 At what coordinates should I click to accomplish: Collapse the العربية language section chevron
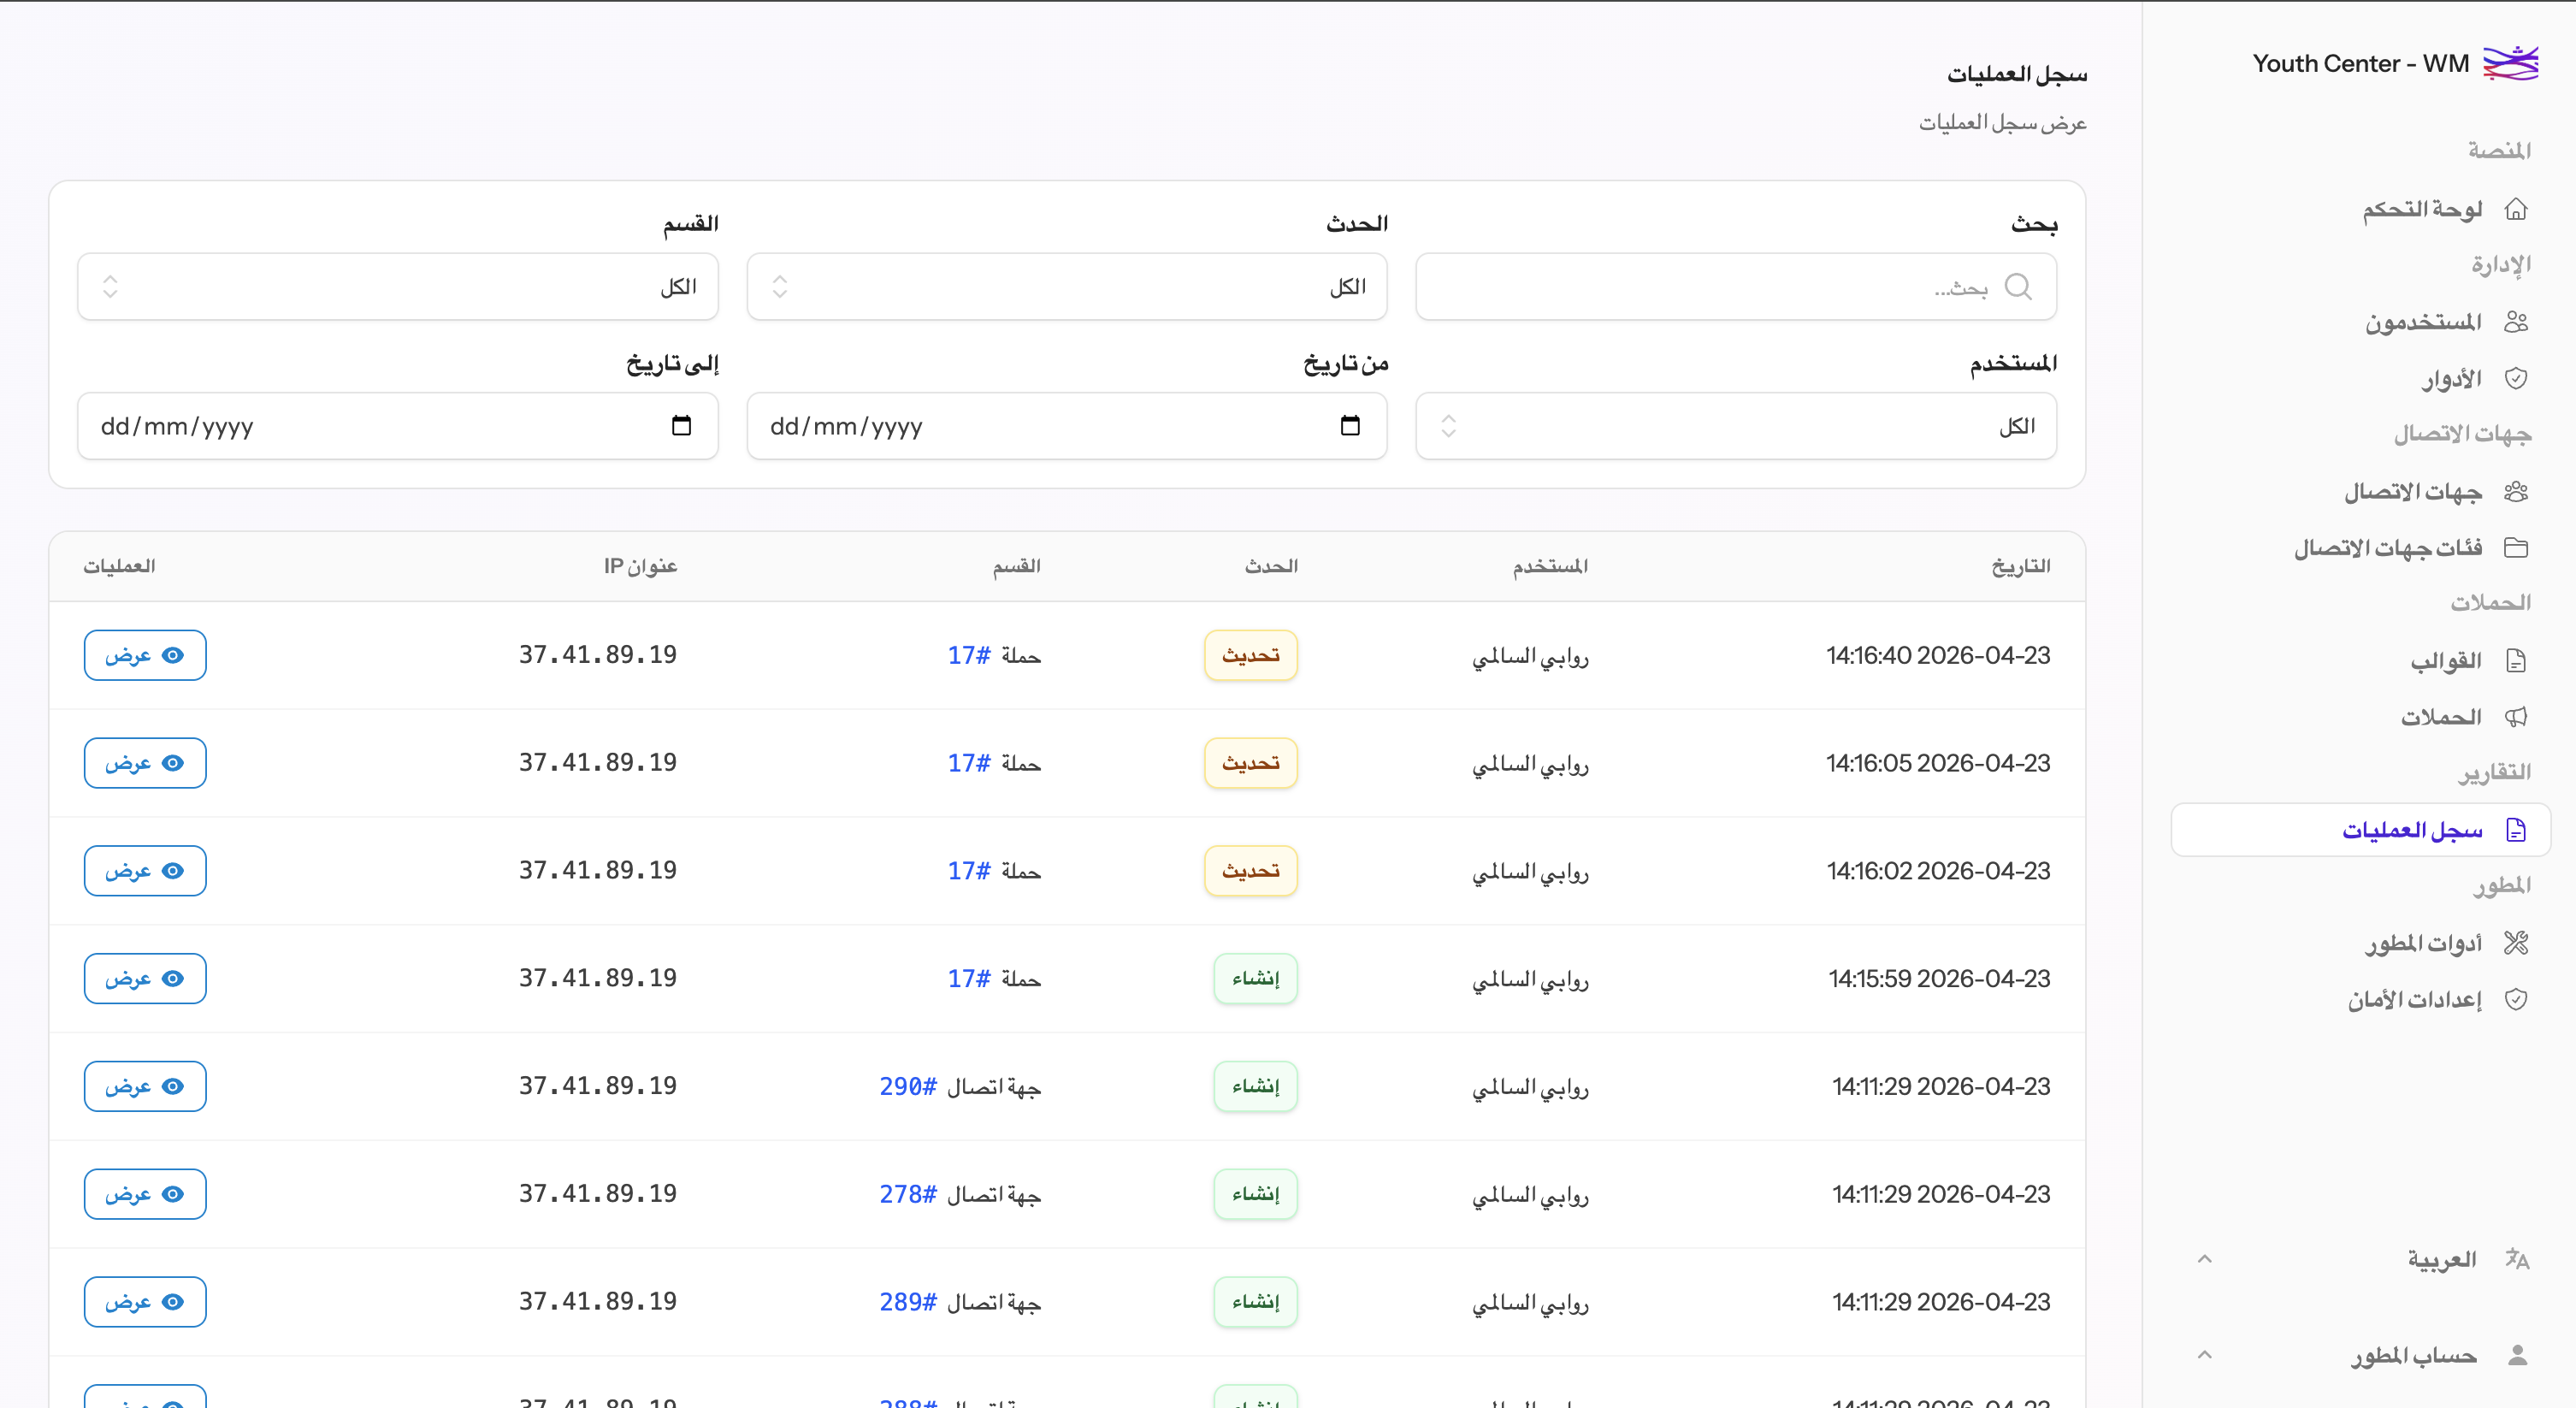(2206, 1258)
